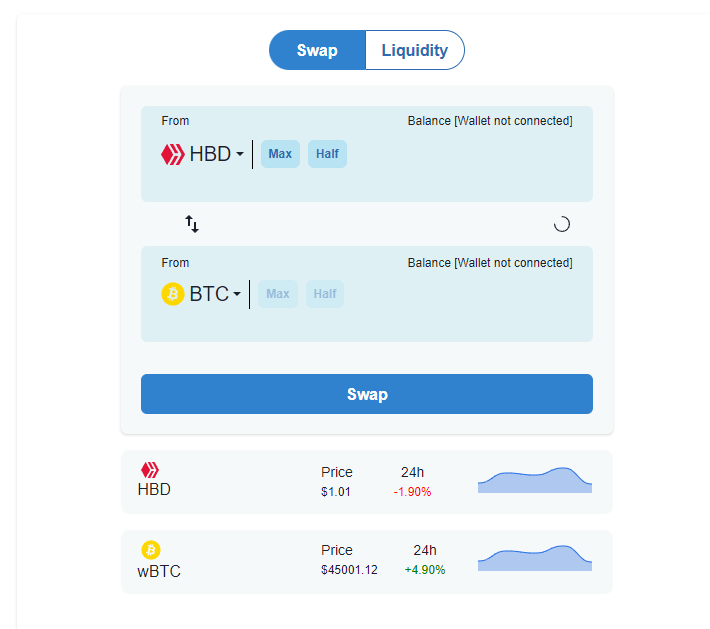Screen dimensions: 710x629
Task: Open the wBTC price info card
Action: pos(367,562)
